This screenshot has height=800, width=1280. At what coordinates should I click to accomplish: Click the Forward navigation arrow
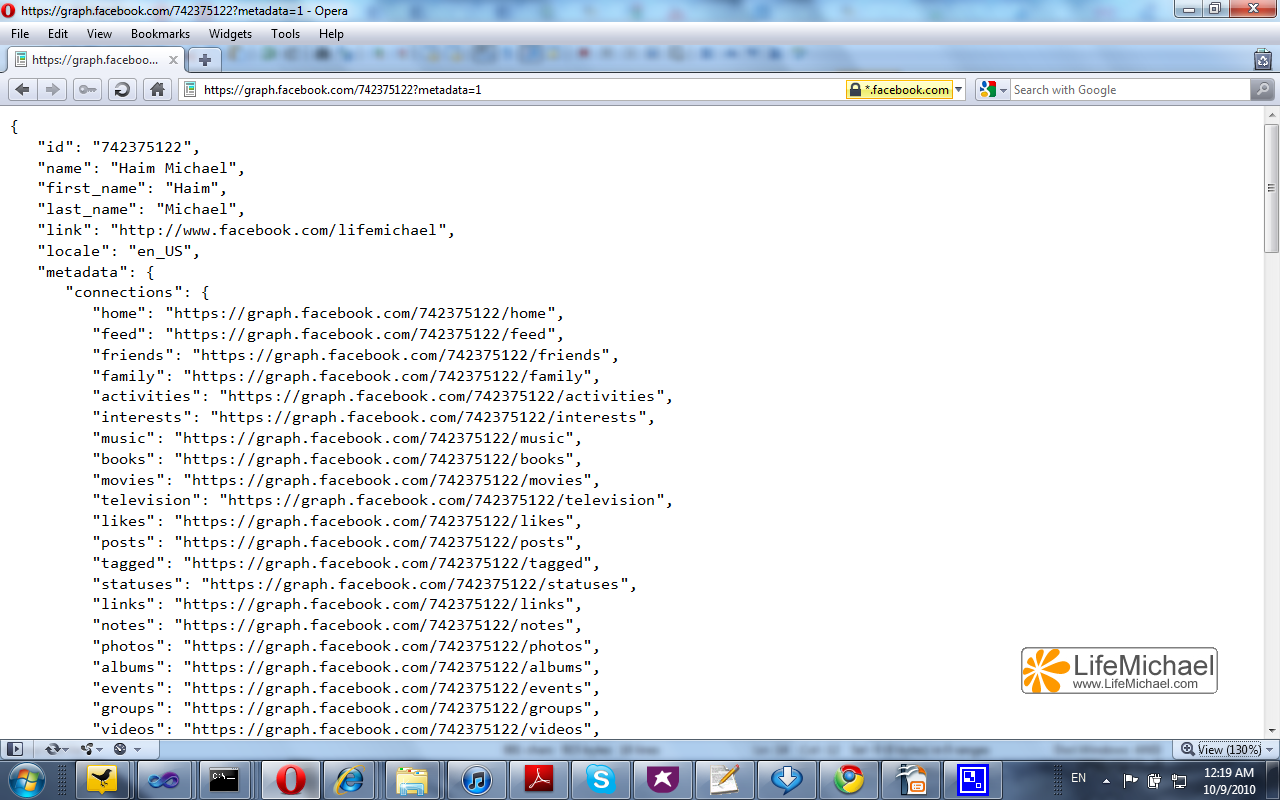pyautogui.click(x=52, y=90)
